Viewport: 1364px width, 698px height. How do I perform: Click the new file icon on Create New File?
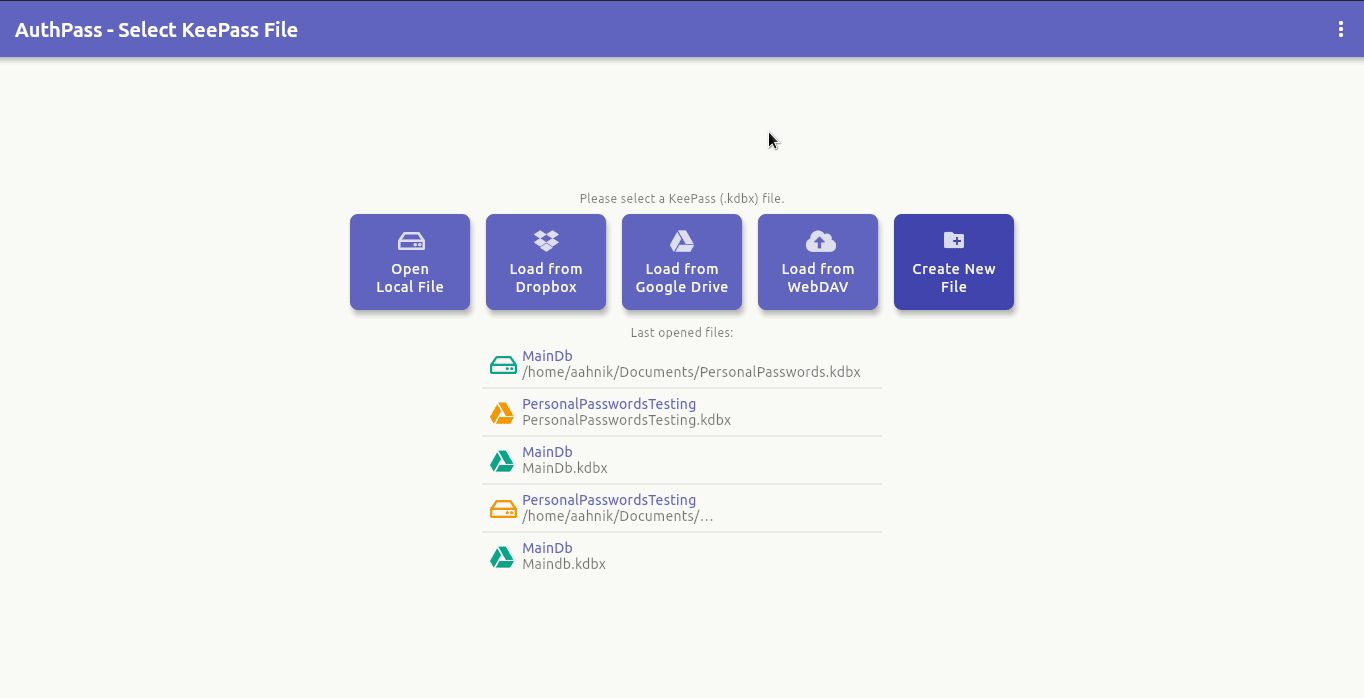tap(954, 240)
